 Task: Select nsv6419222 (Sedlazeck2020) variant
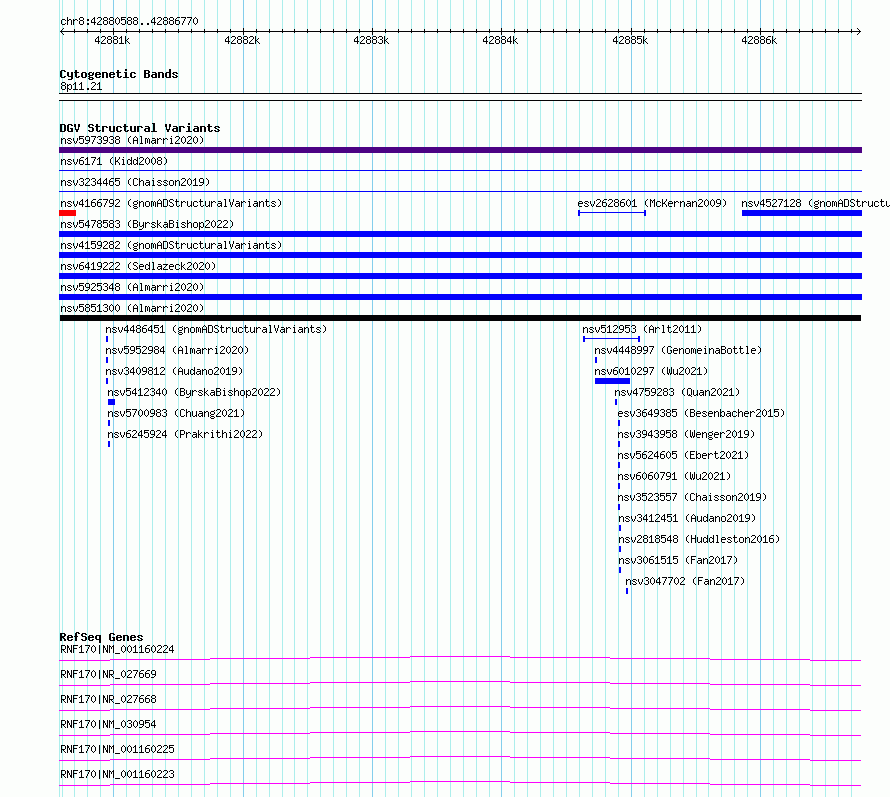point(138,266)
